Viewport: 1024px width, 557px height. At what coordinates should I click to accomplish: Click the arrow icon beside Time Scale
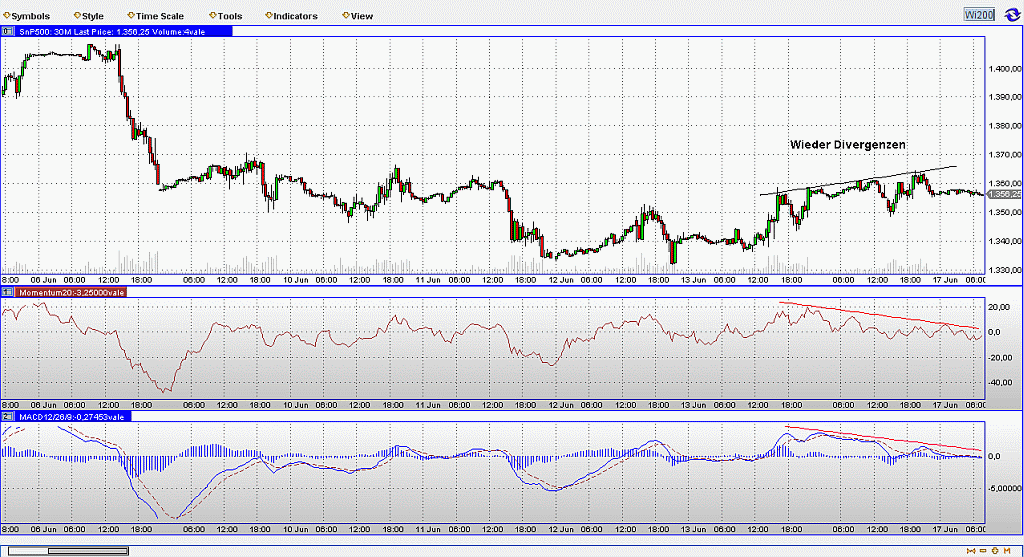pyautogui.click(x=131, y=15)
